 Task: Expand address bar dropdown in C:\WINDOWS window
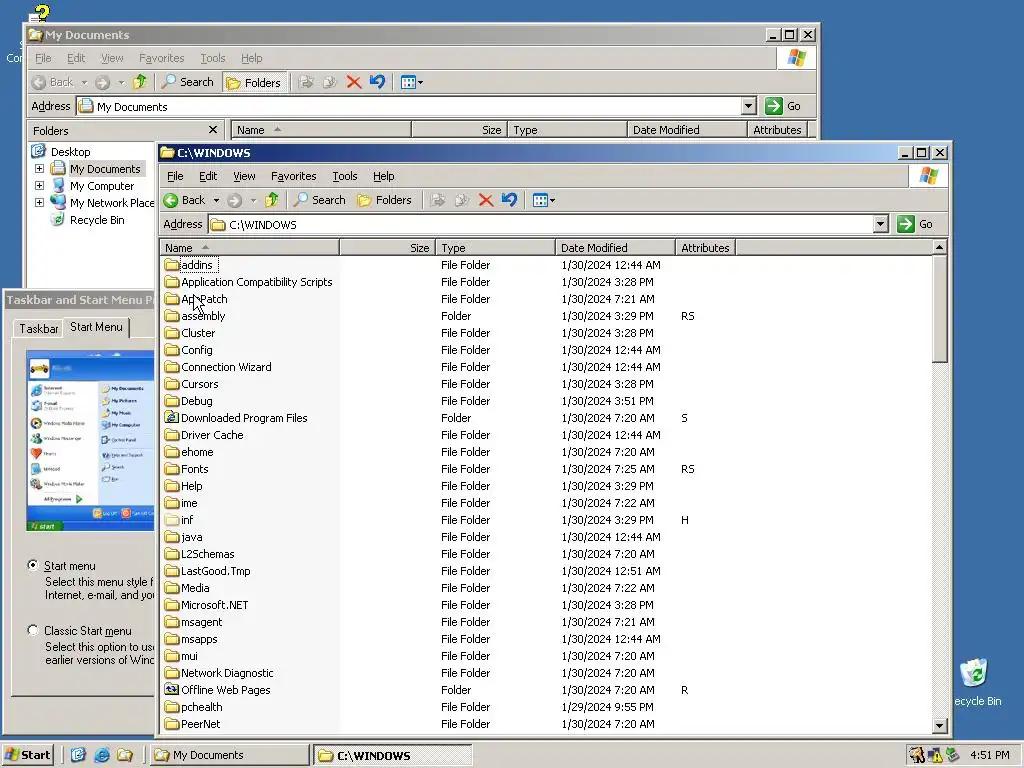880,225
